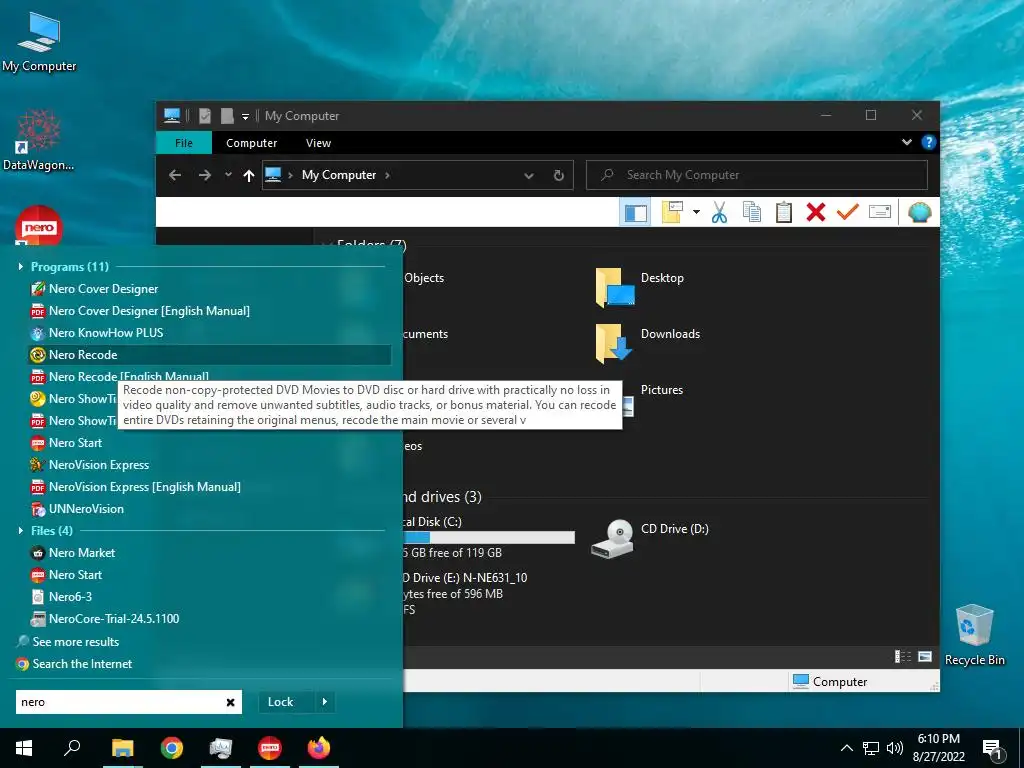Launch Nero Cover Designer
1024x768 pixels.
[209, 289]
